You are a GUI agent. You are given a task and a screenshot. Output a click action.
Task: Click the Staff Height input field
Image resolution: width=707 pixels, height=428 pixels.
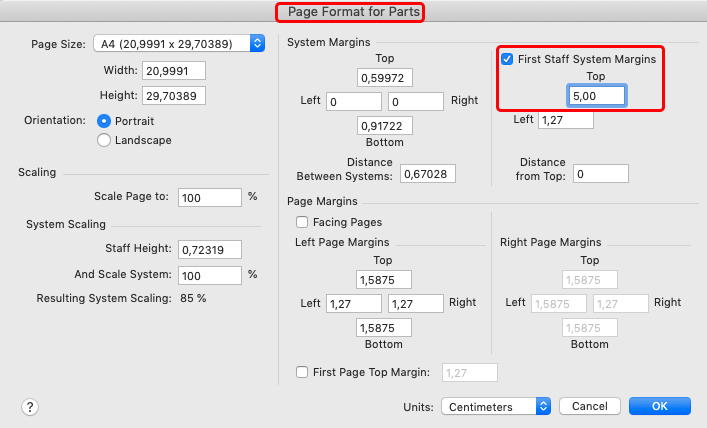(x=210, y=248)
